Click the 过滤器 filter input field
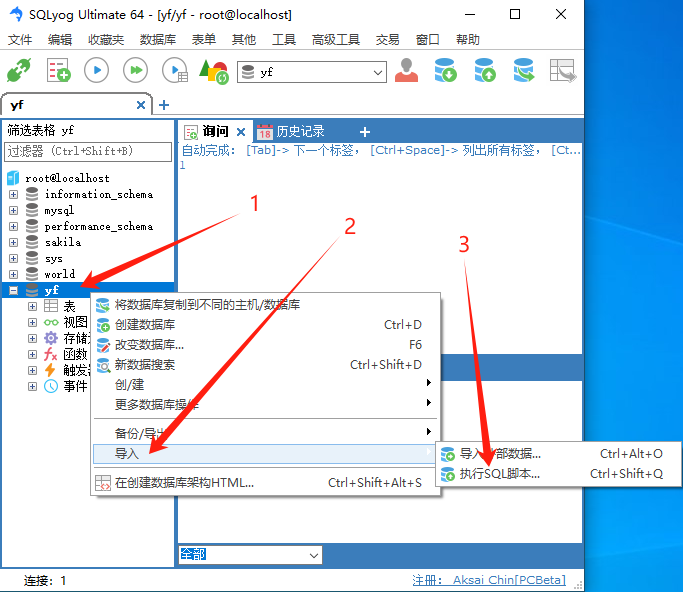Viewport: 683px width, 592px height. click(x=88, y=151)
